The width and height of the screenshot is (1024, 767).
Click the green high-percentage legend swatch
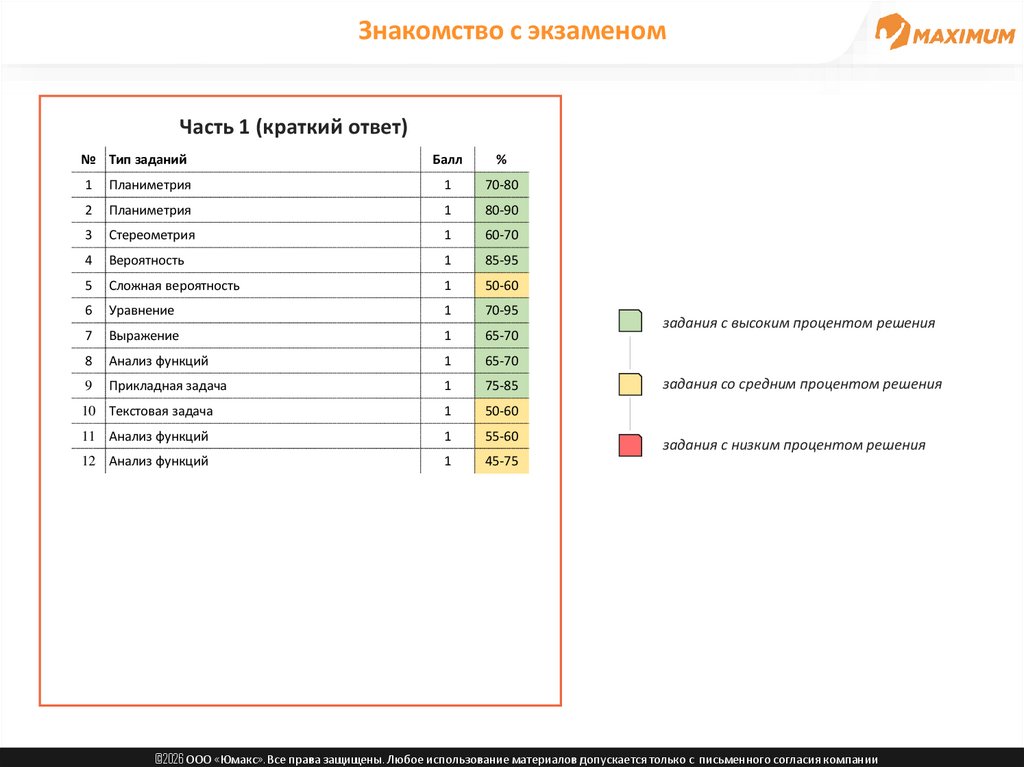pyautogui.click(x=630, y=321)
